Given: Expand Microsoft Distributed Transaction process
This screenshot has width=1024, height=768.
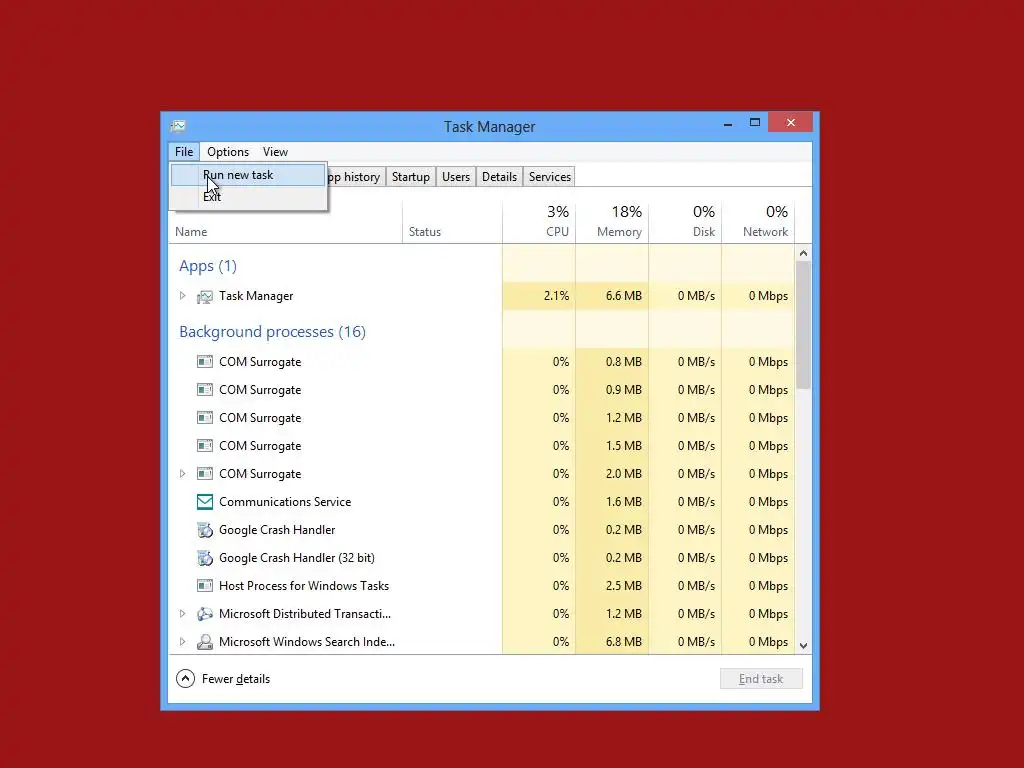Looking at the screenshot, I should pos(182,614).
